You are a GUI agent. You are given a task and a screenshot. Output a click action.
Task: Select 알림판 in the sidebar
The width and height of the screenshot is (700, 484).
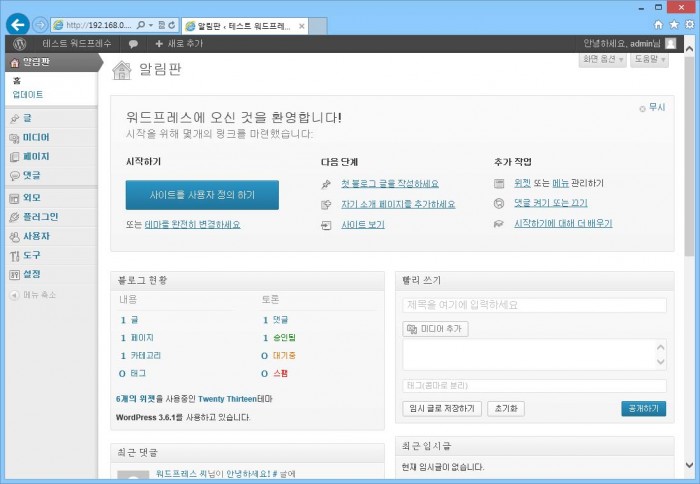coord(51,63)
